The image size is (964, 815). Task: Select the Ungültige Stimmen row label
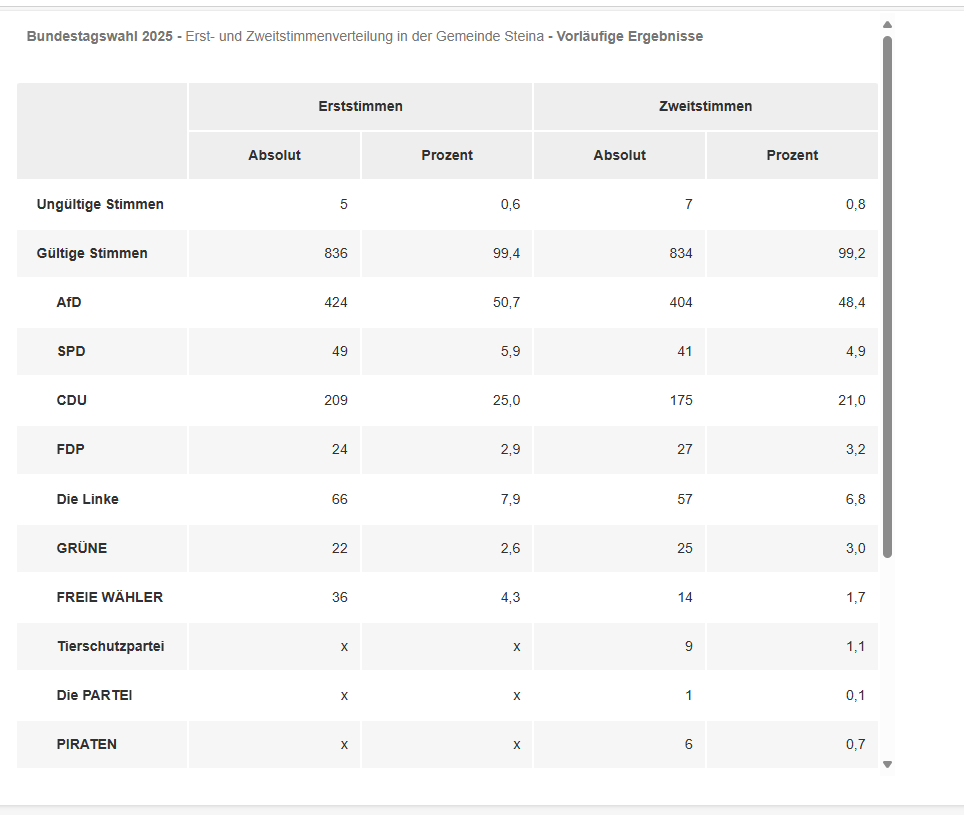[x=100, y=204]
